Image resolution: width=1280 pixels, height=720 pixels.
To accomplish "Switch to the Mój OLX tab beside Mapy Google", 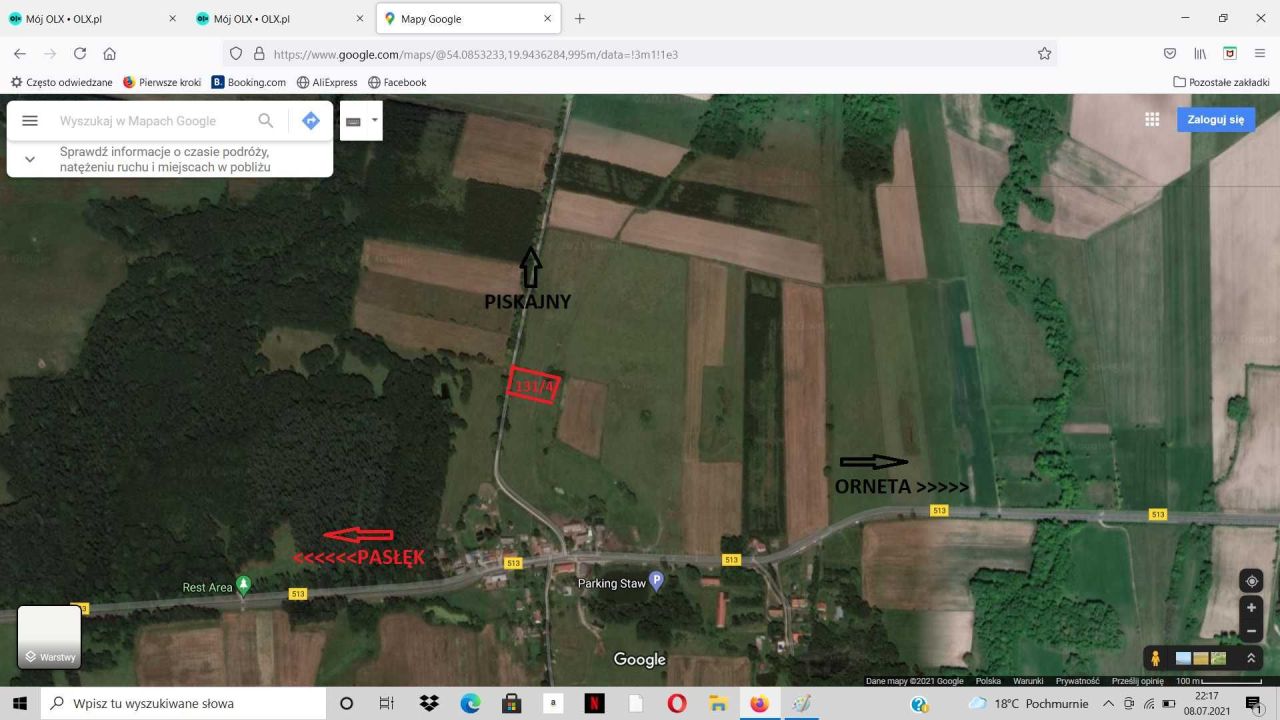I will click(x=280, y=18).
